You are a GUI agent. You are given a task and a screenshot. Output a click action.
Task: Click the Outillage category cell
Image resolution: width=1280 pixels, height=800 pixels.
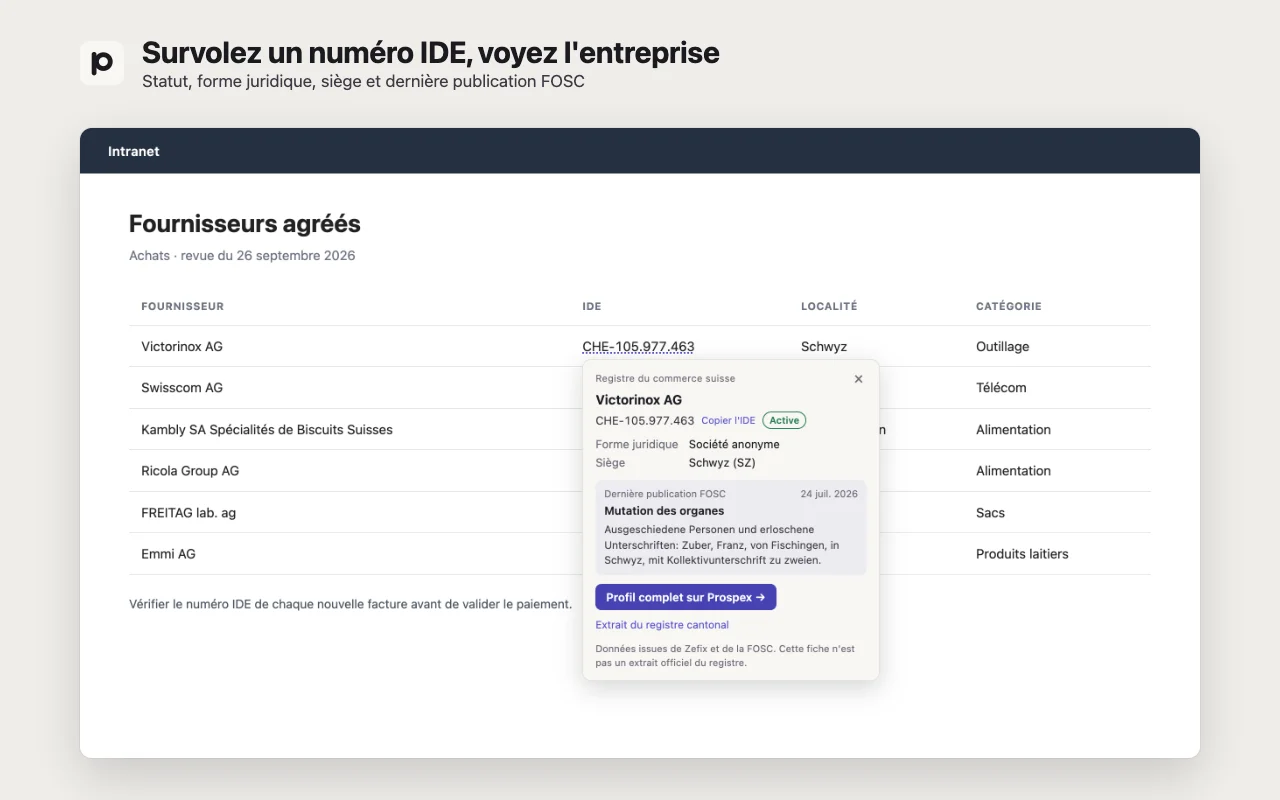(x=1003, y=347)
